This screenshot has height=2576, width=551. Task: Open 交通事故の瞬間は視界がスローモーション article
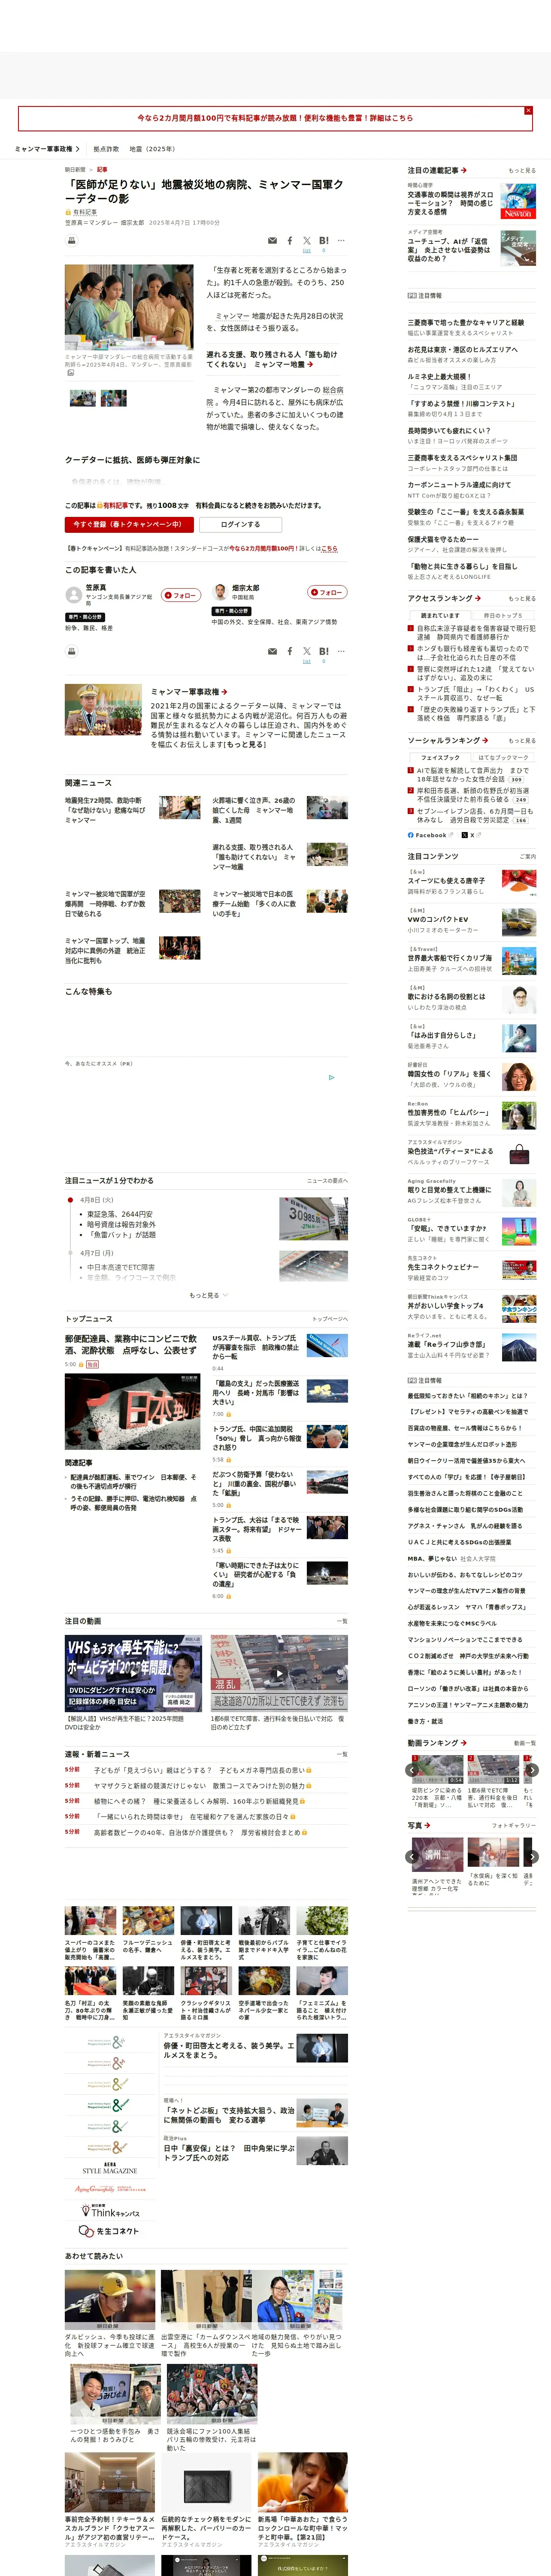451,203
